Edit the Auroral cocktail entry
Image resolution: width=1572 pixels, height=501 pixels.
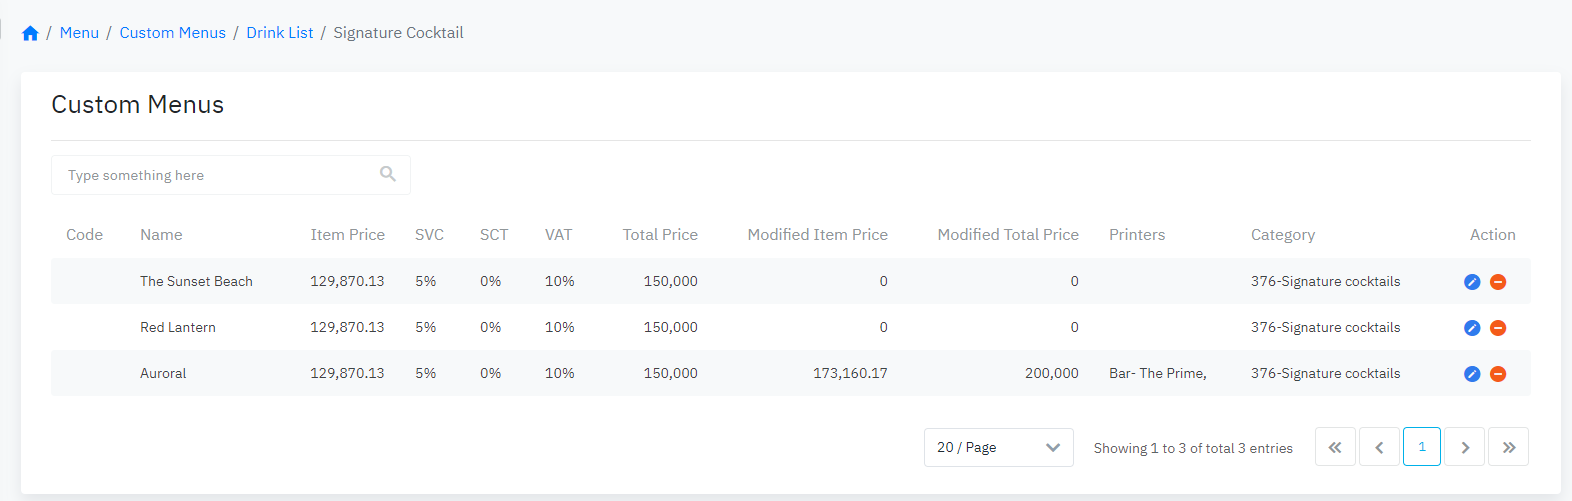pyautogui.click(x=1472, y=374)
